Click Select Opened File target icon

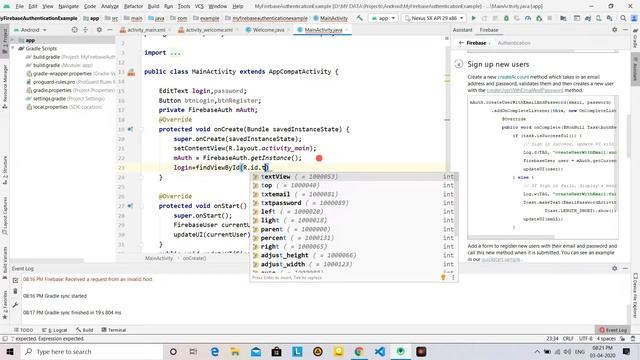(74, 30)
